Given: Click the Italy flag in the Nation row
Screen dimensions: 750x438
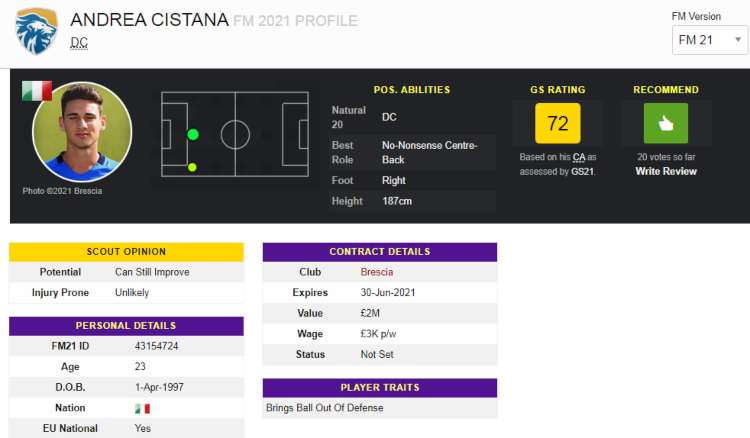Looking at the screenshot, I should pyautogui.click(x=142, y=408).
